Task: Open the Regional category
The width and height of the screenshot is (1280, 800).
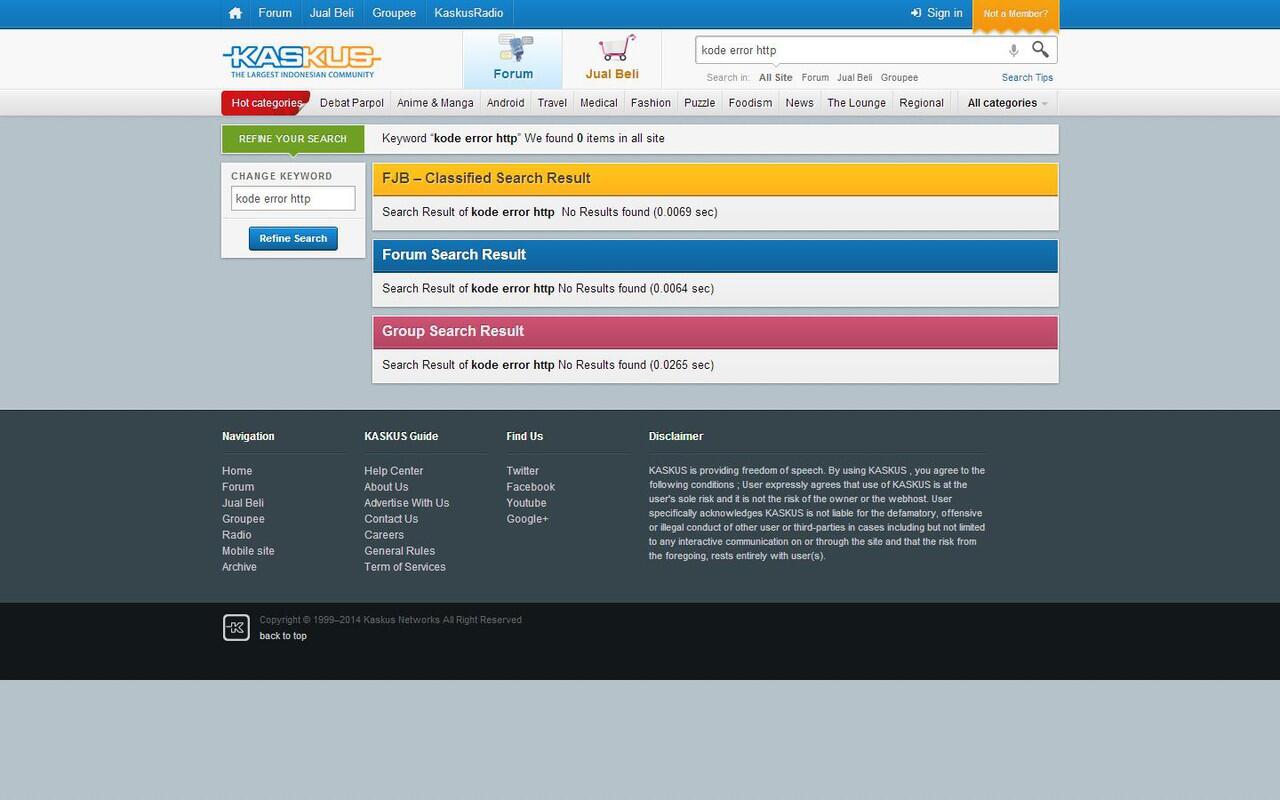Action: coord(921,103)
